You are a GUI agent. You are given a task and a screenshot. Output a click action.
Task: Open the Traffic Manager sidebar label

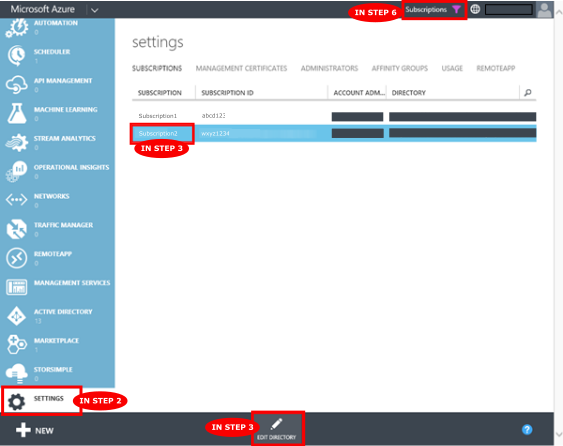(x=63, y=225)
